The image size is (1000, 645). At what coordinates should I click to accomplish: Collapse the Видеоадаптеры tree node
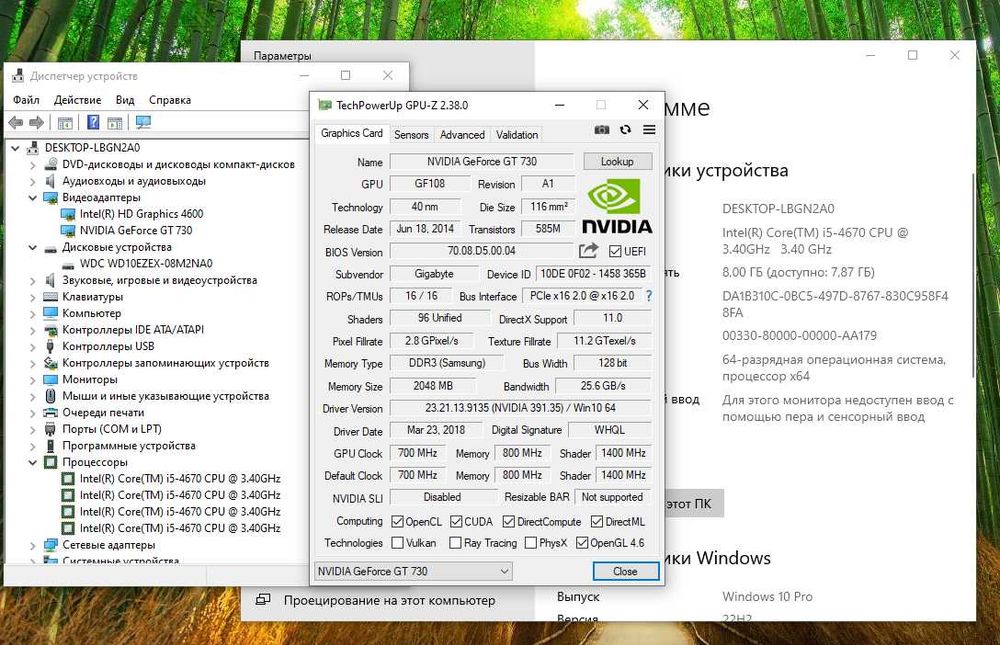[x=33, y=198]
